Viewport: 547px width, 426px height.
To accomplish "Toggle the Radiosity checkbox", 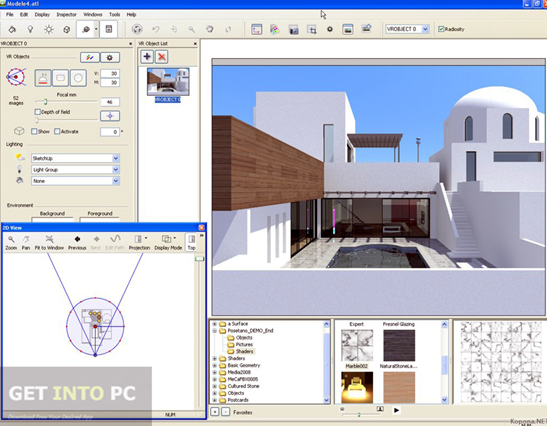I will 441,29.
